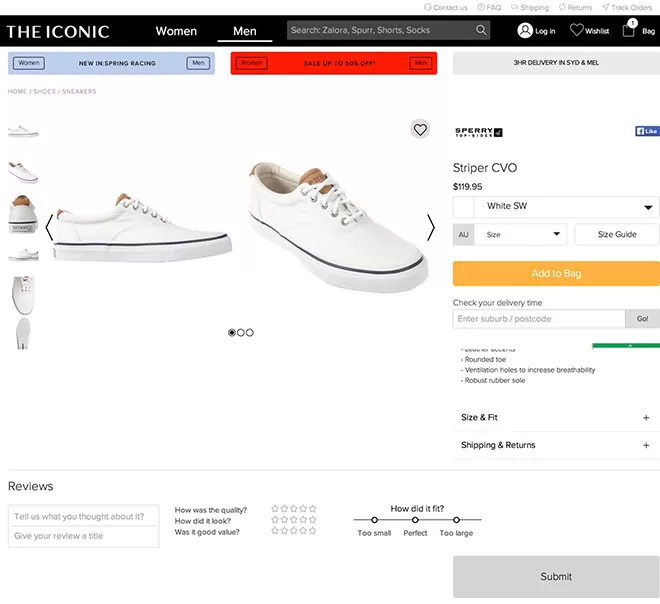This screenshot has width=660, height=604.
Task: Select second carousel dot indicator
Action: [x=241, y=333]
